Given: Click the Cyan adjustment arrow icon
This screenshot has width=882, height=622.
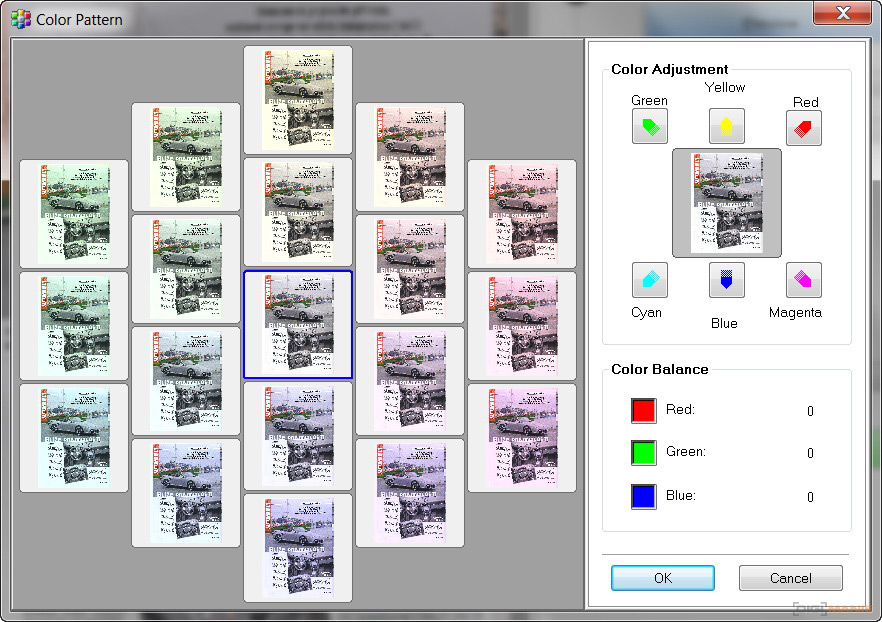Looking at the screenshot, I should pos(650,280).
